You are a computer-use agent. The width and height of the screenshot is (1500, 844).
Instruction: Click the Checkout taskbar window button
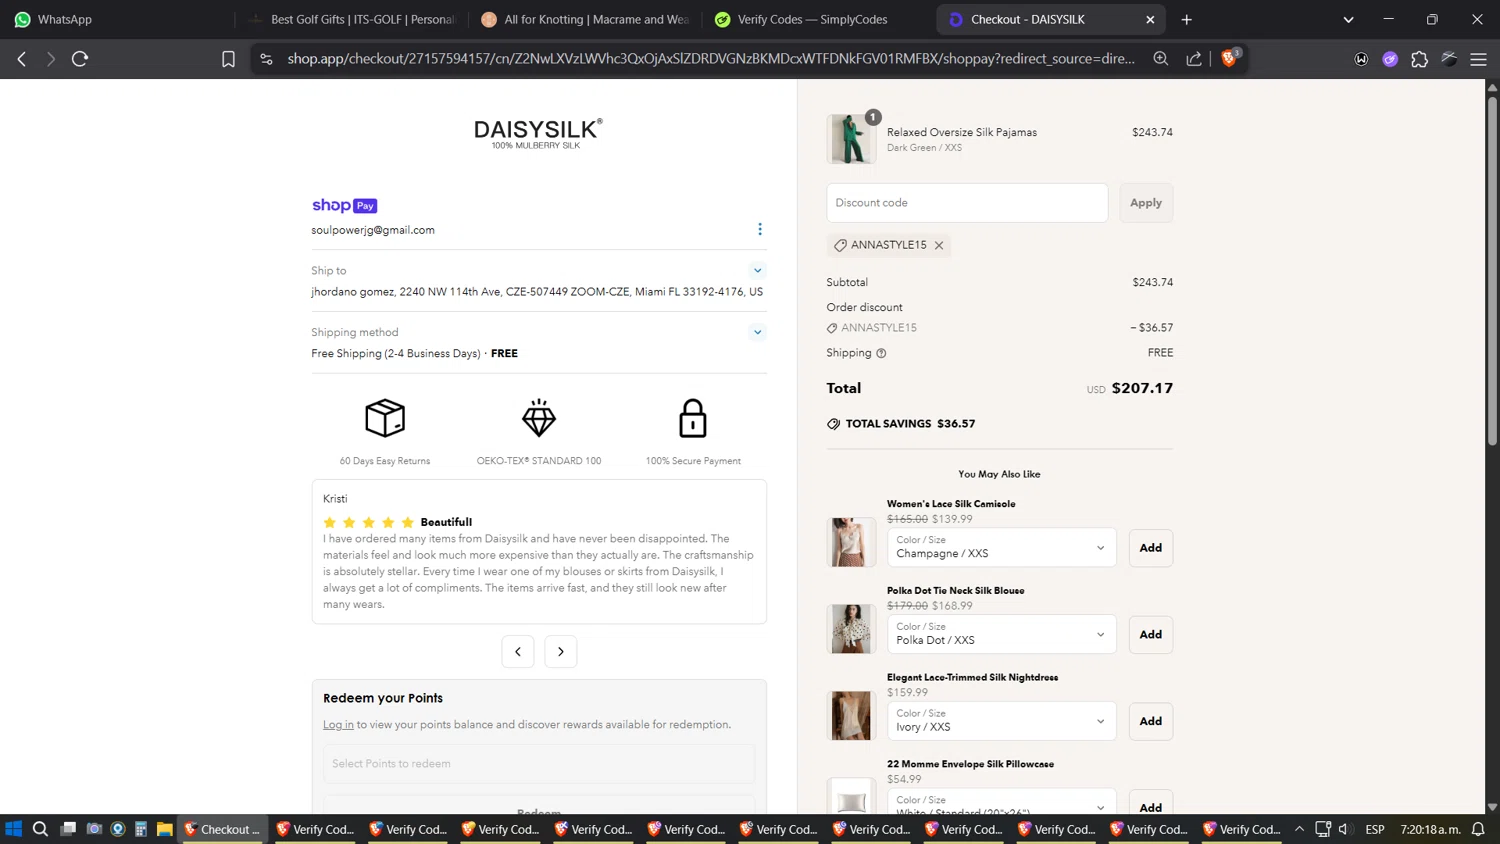[222, 829]
